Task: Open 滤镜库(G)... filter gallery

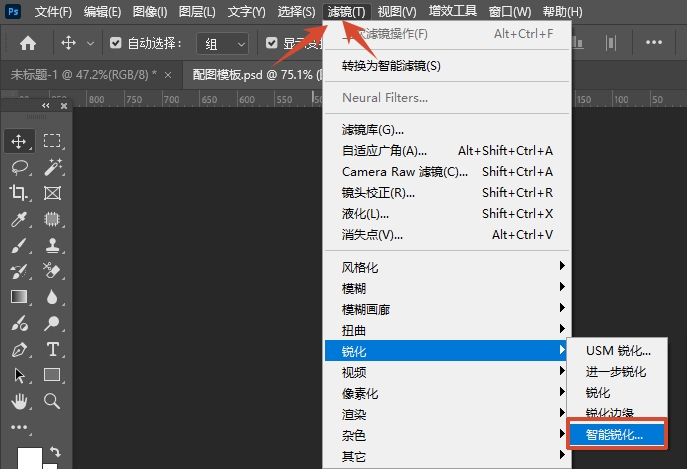Action: point(447,130)
